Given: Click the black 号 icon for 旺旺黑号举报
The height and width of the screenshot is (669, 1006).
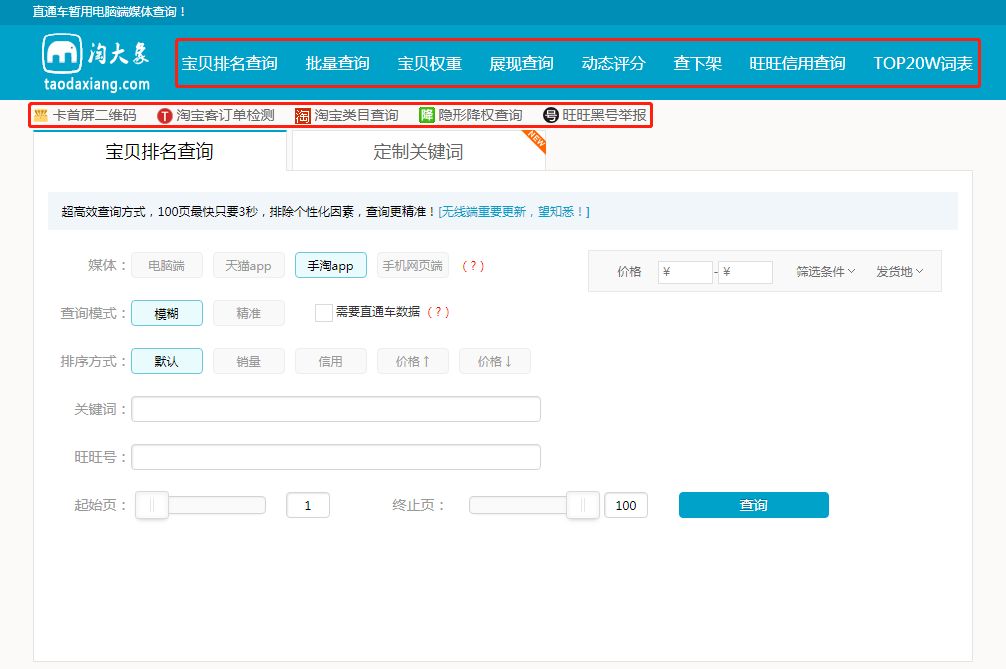Looking at the screenshot, I should tap(551, 115).
